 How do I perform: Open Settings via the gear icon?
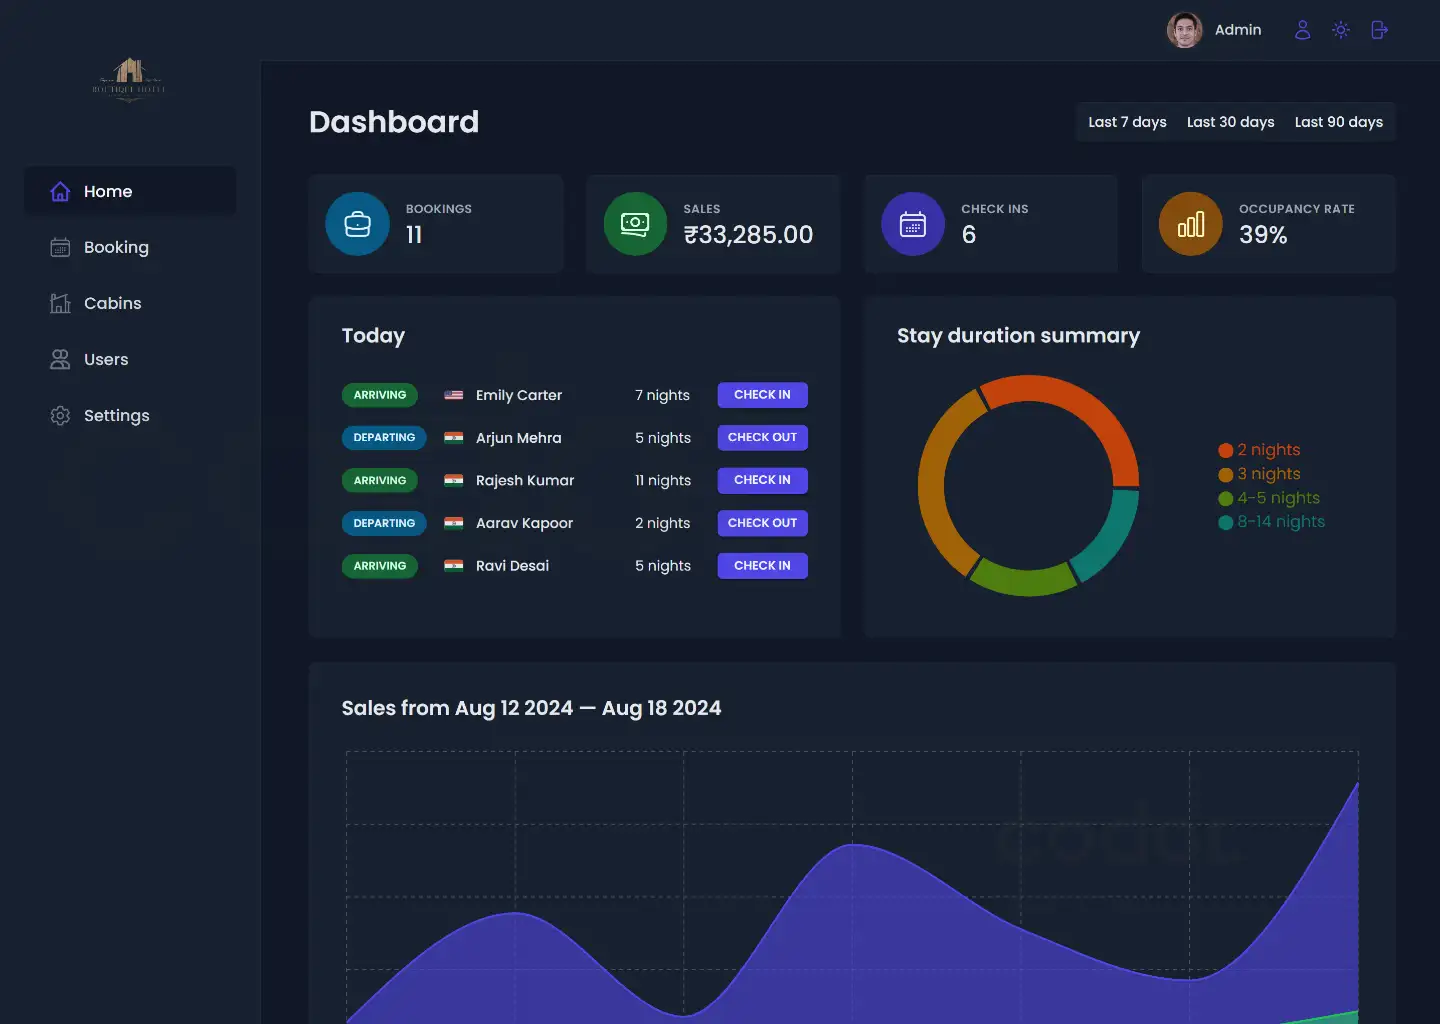[60, 415]
